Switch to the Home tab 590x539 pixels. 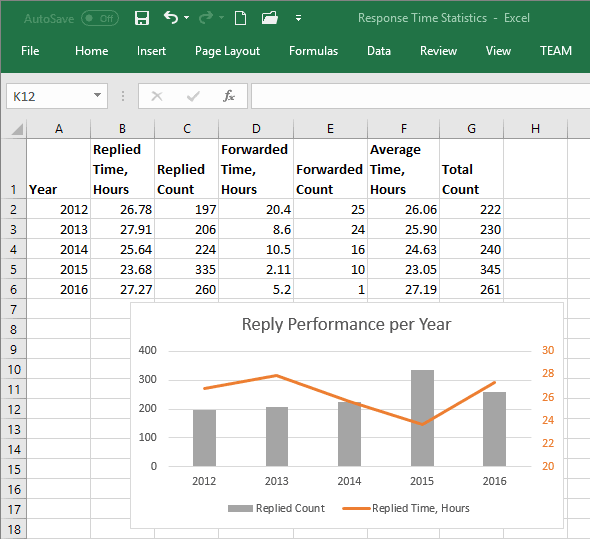point(91,51)
